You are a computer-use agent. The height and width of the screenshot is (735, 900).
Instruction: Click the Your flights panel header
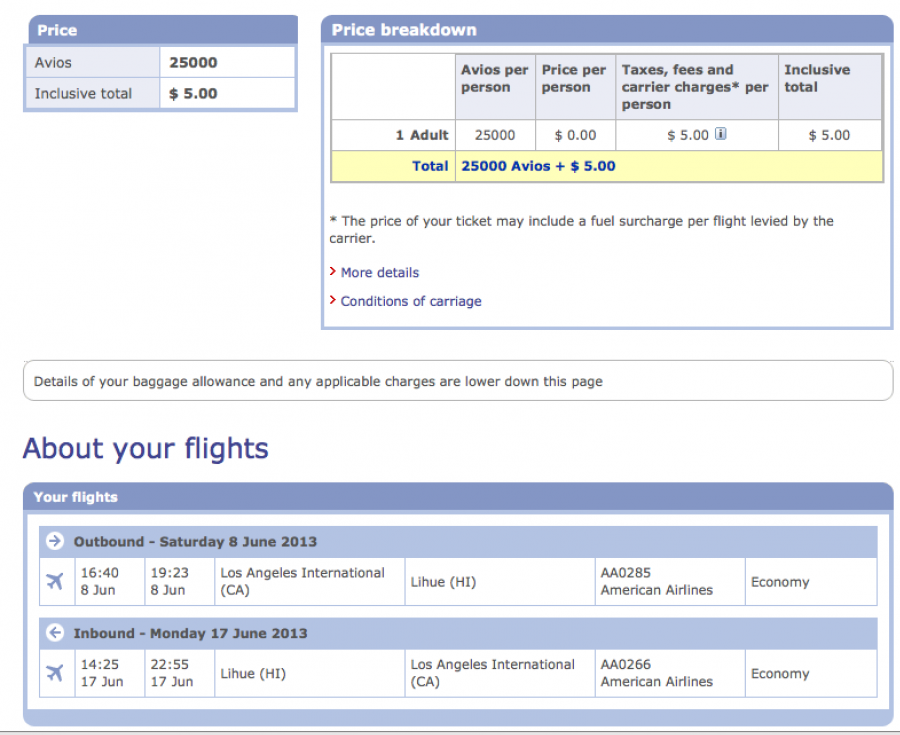(458, 497)
